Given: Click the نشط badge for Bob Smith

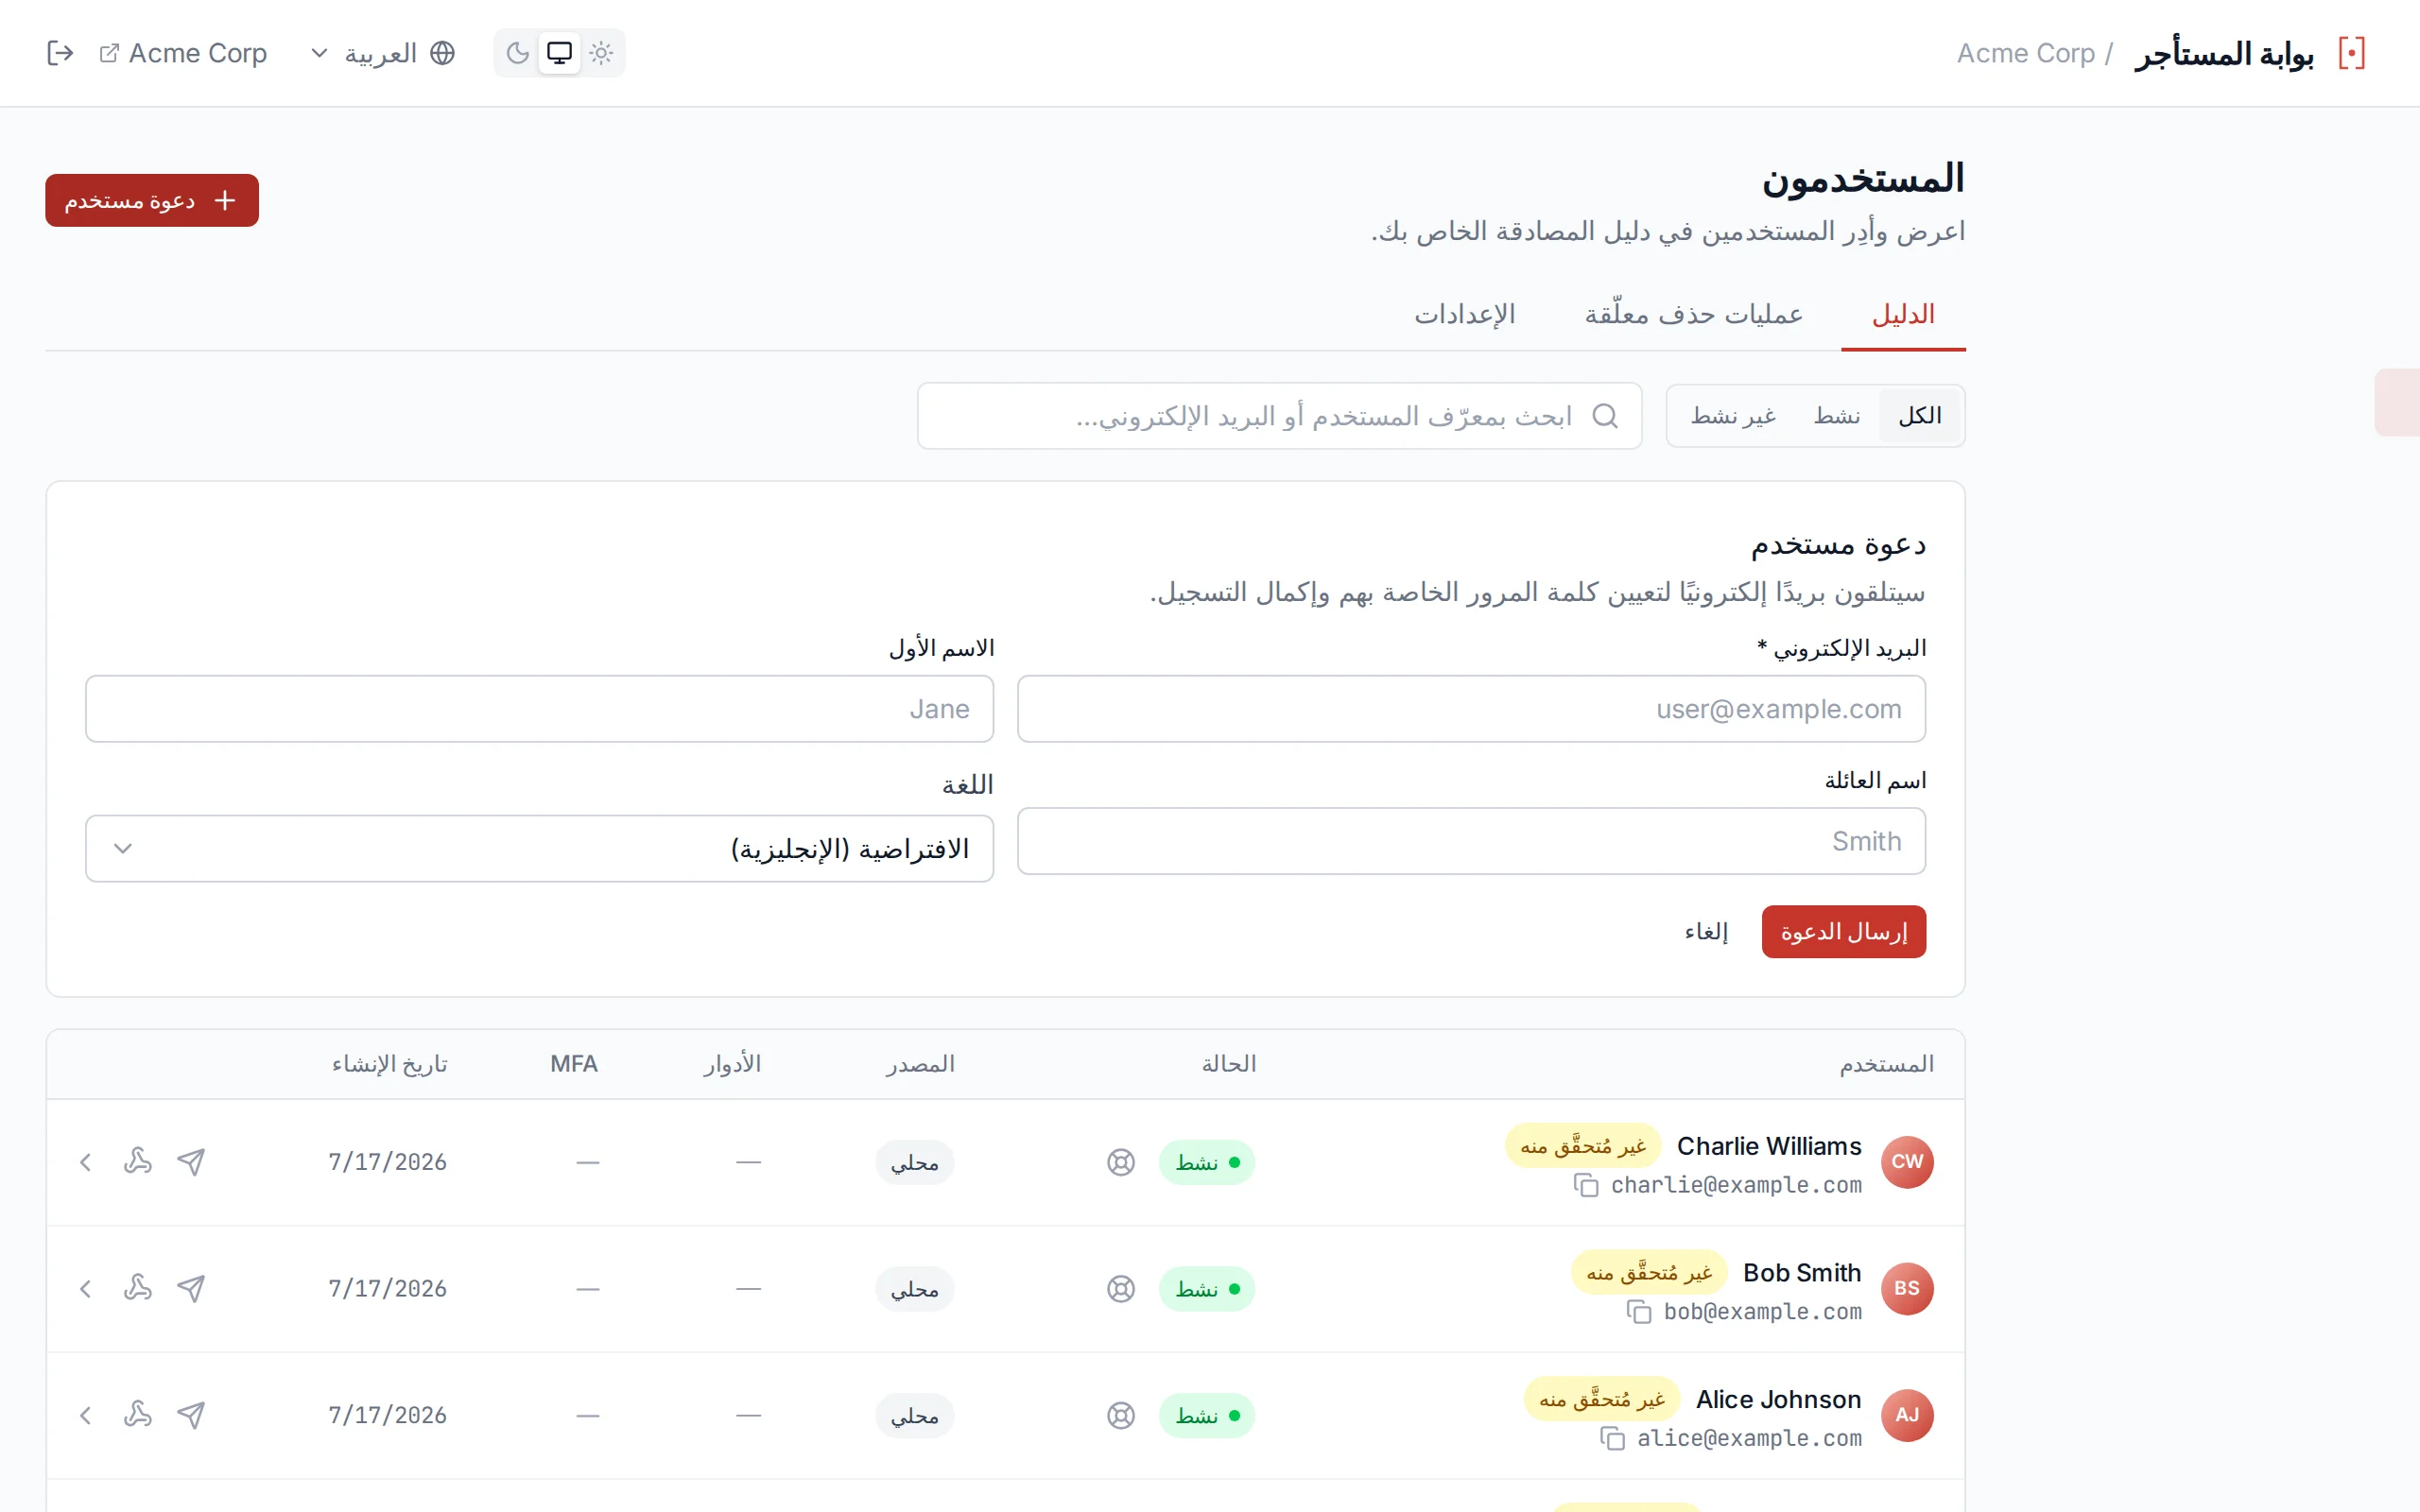Looking at the screenshot, I should click(x=1207, y=1290).
